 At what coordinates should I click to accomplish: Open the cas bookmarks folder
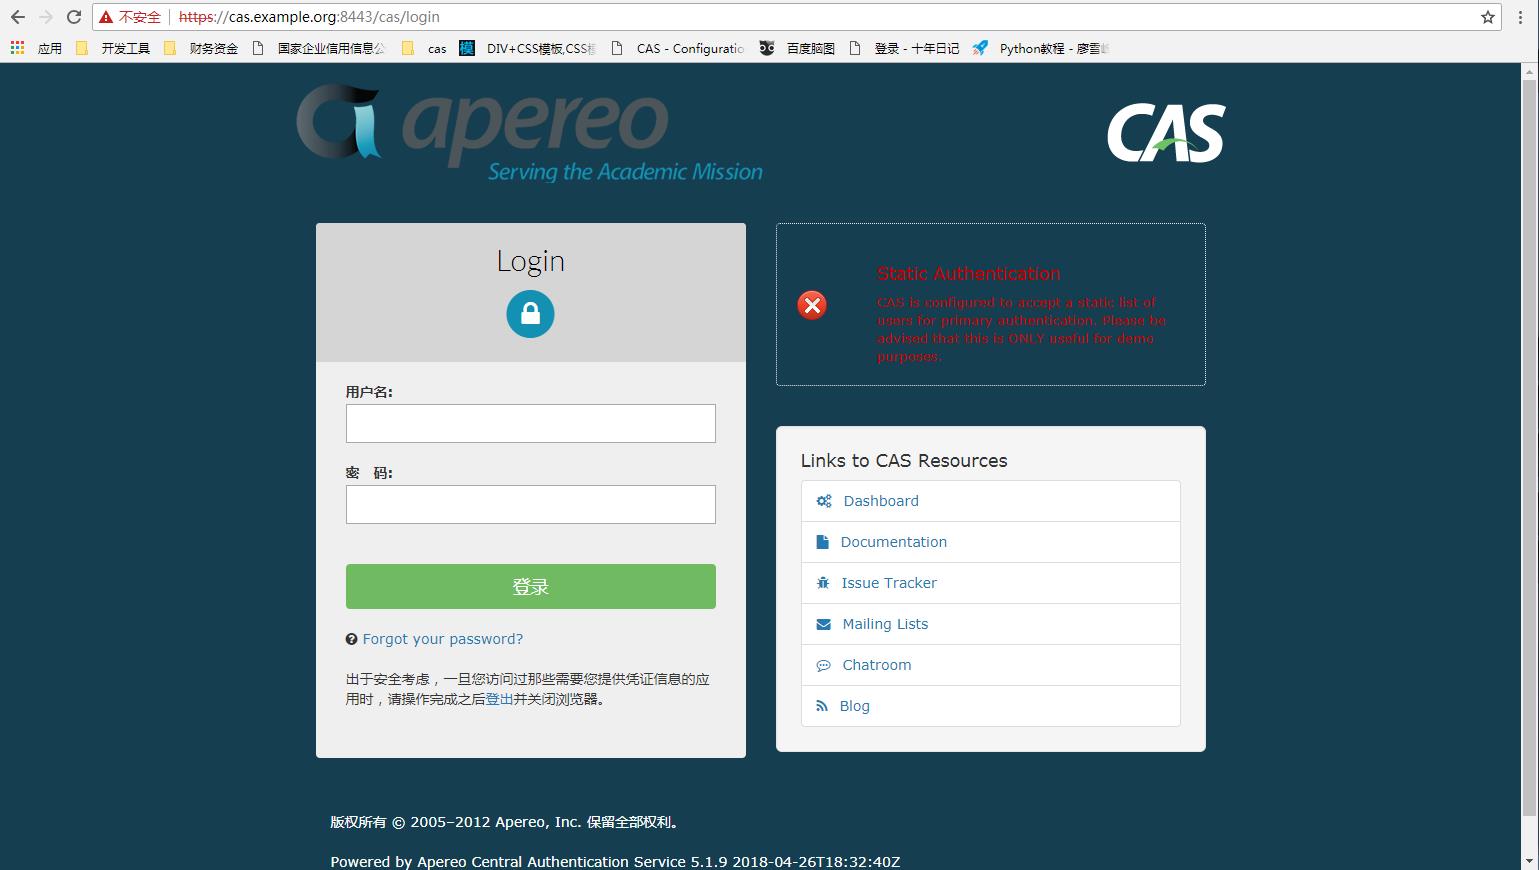pos(428,47)
